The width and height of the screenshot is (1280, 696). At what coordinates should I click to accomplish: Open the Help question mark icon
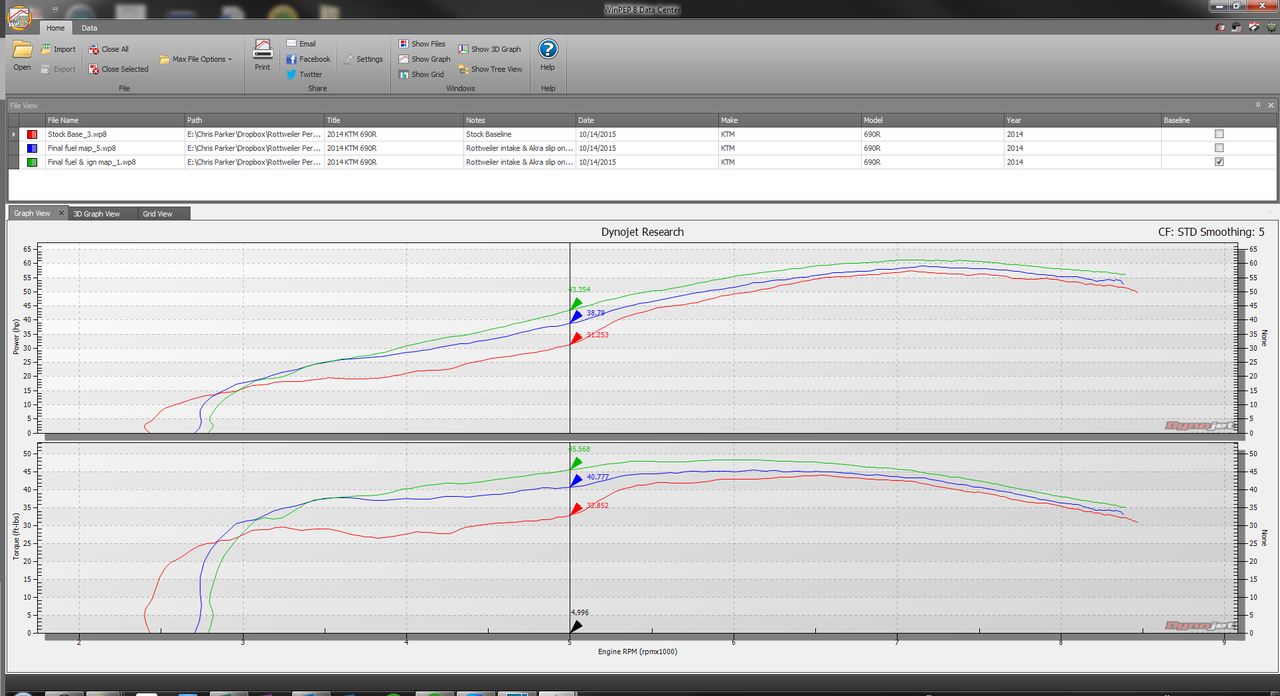pyautogui.click(x=548, y=55)
